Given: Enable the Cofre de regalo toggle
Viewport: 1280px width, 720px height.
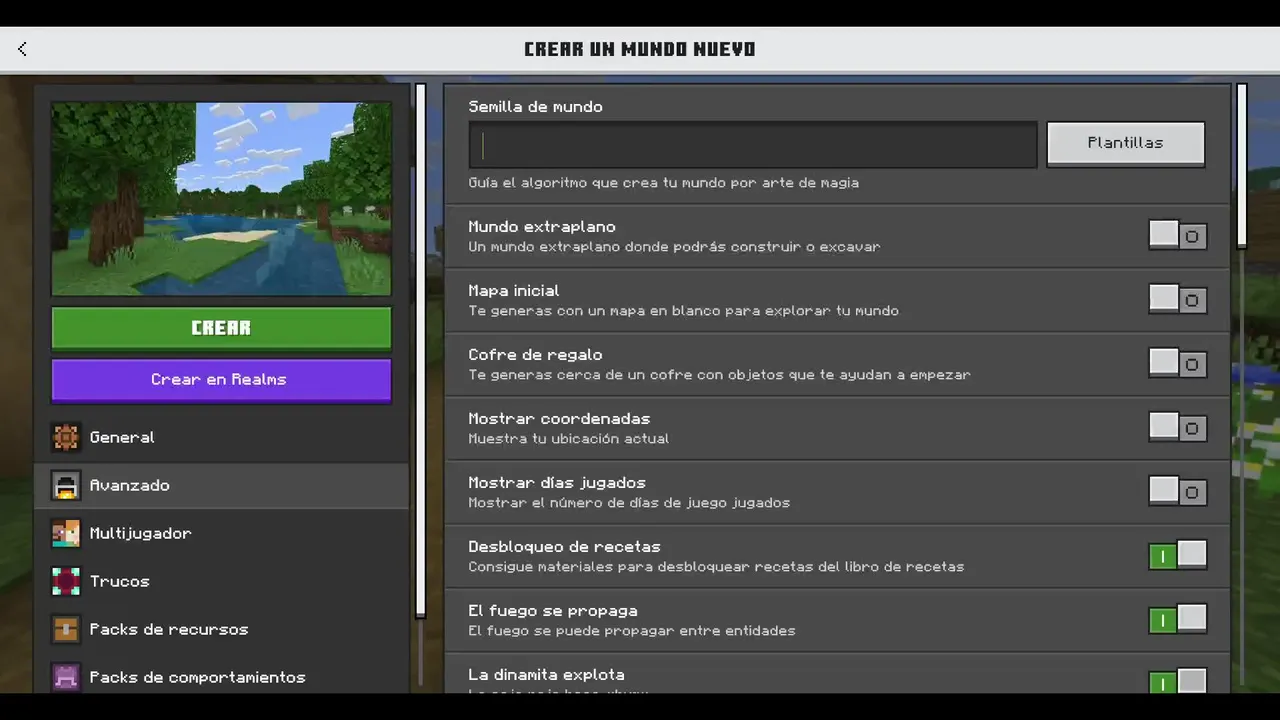Looking at the screenshot, I should 1177,364.
